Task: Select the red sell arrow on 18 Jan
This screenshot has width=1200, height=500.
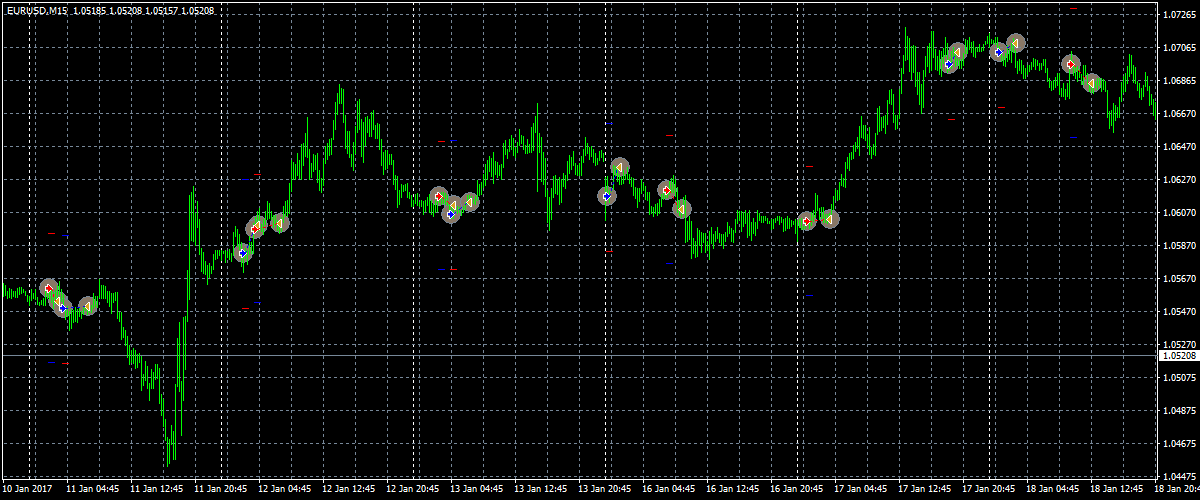Action: click(1071, 65)
